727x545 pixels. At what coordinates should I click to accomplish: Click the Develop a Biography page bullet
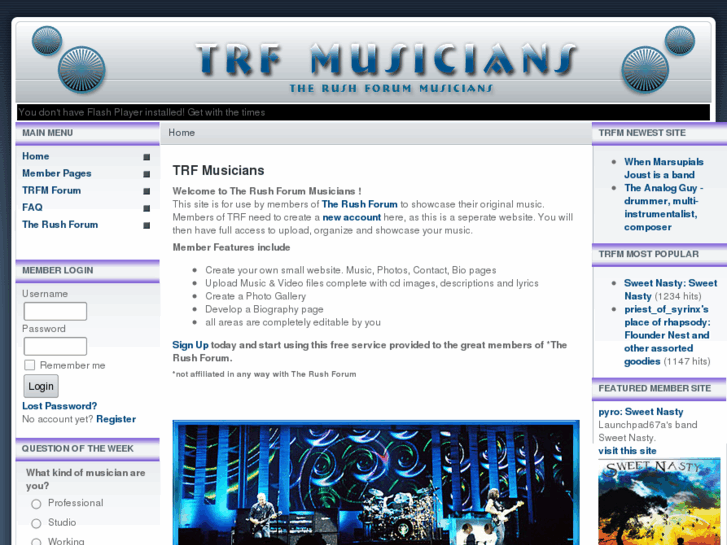[264, 309]
